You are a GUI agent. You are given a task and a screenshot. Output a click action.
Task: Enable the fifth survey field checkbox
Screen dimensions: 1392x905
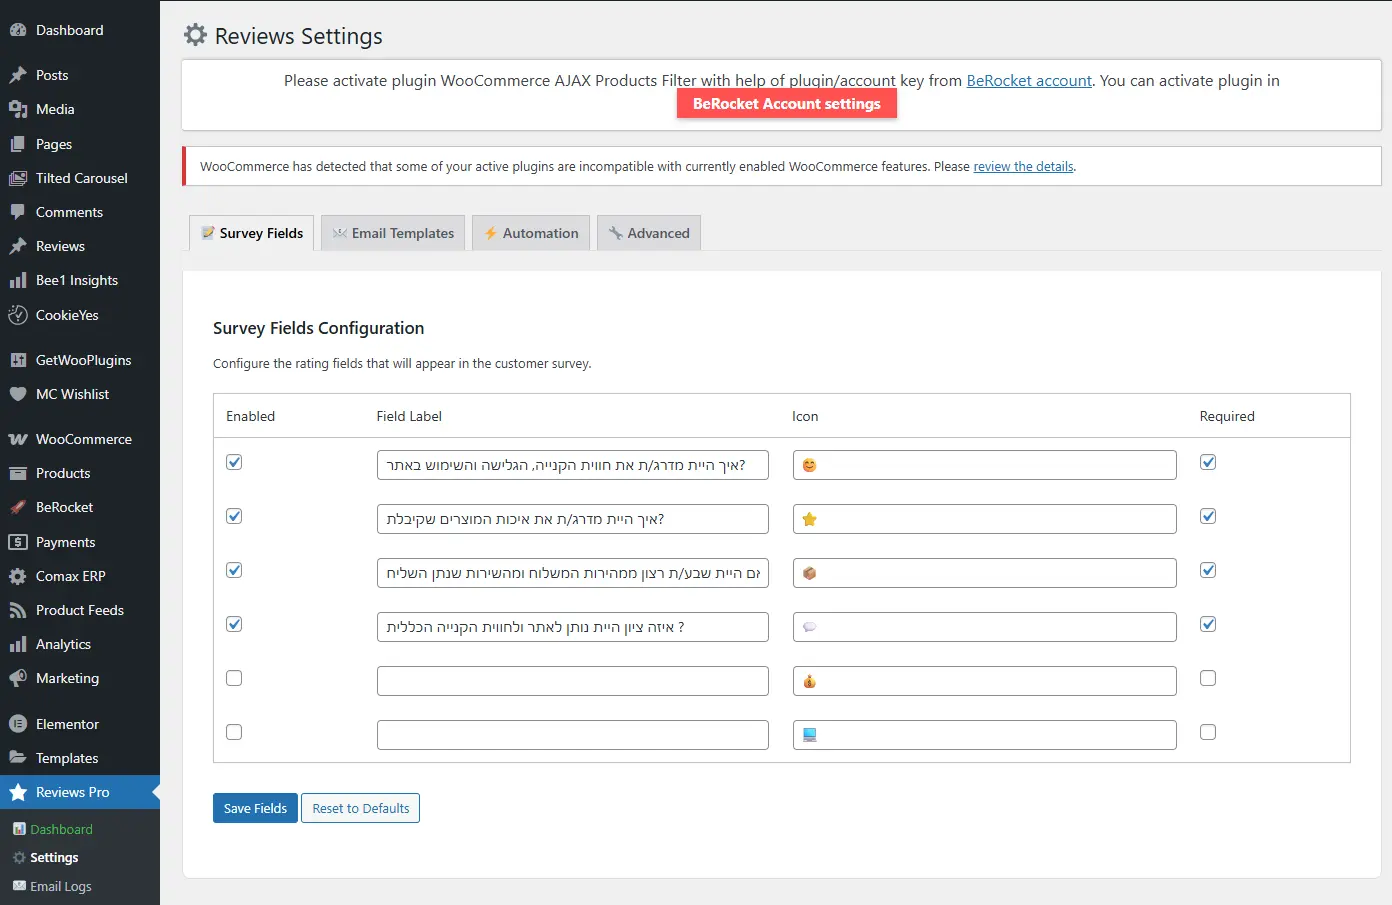coord(234,678)
